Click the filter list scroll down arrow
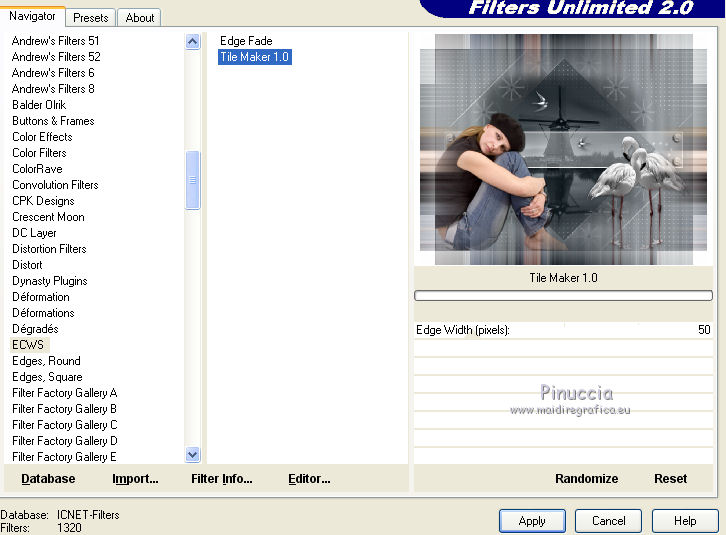Image resolution: width=726 pixels, height=535 pixels. tap(193, 454)
